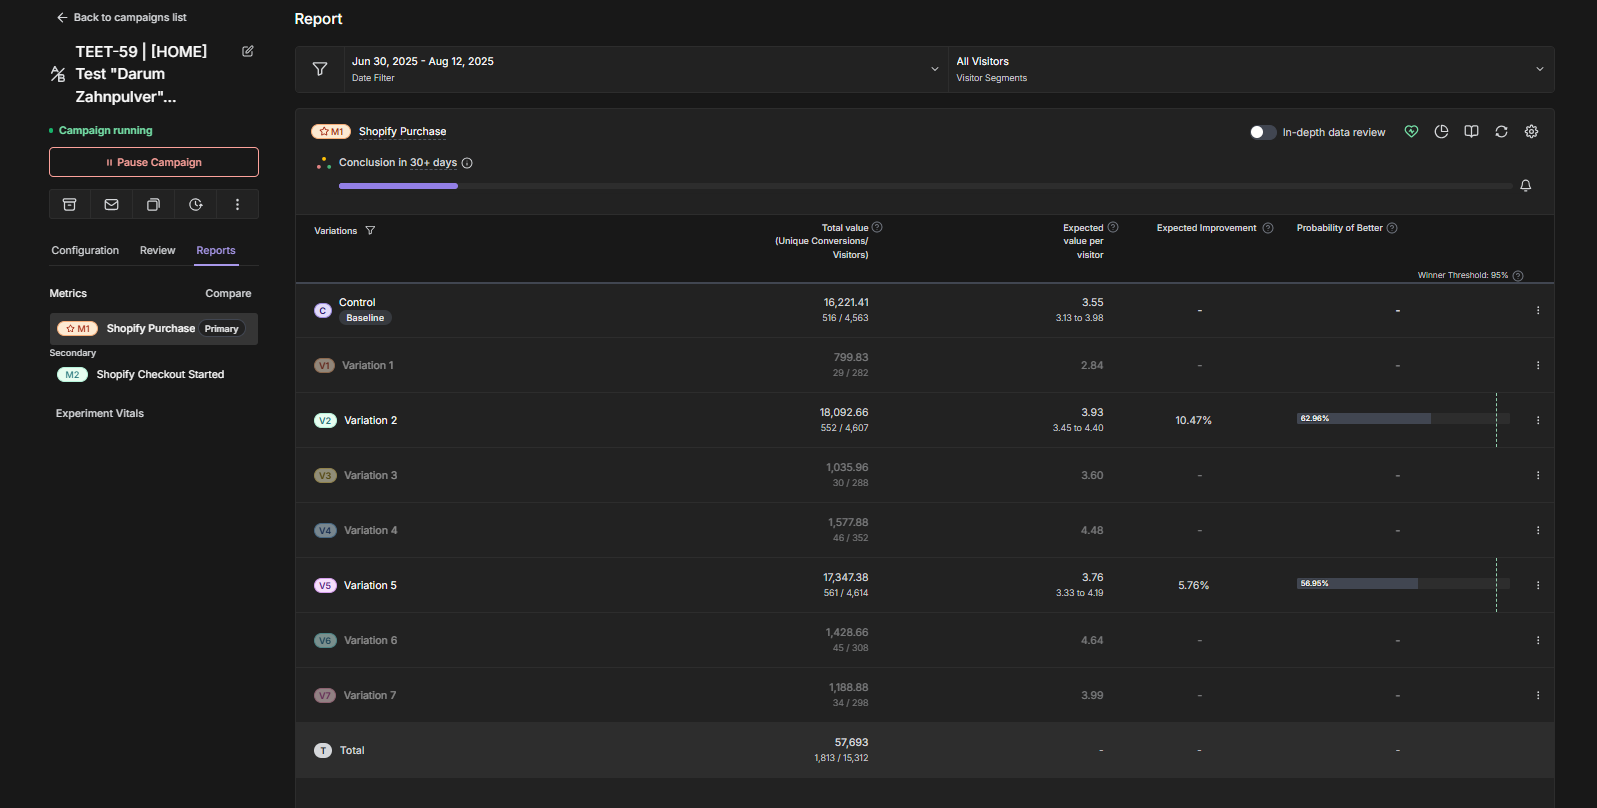
Task: Go back to campaigns list
Action: [122, 17]
